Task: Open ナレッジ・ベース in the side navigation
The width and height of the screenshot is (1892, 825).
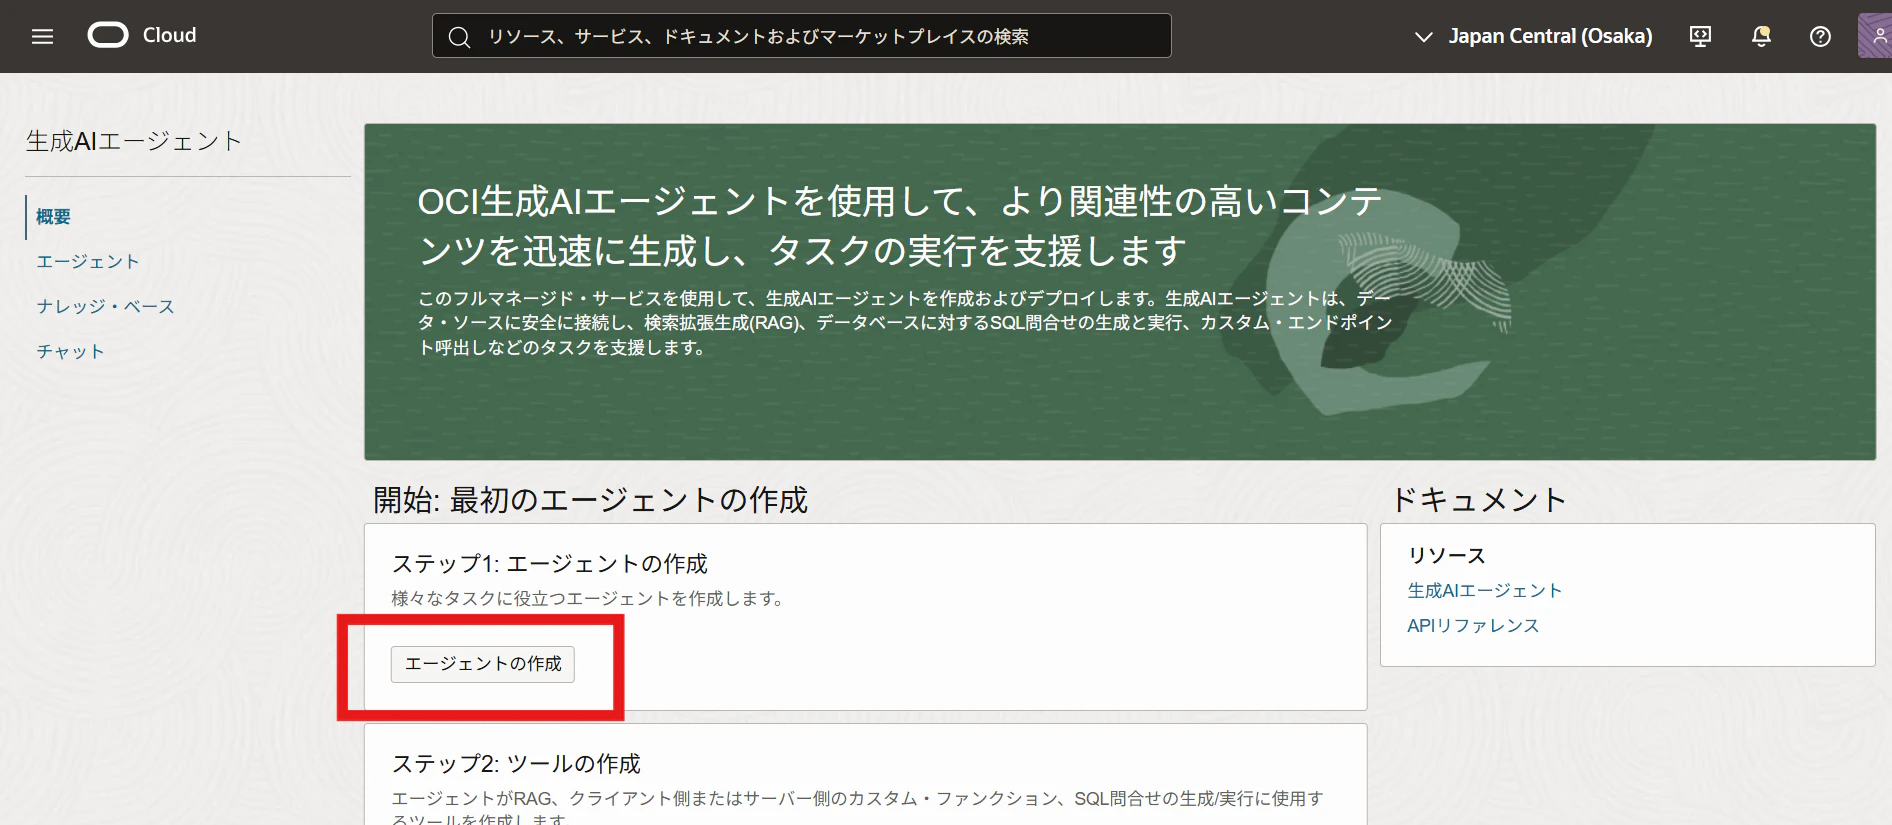Action: [x=105, y=307]
